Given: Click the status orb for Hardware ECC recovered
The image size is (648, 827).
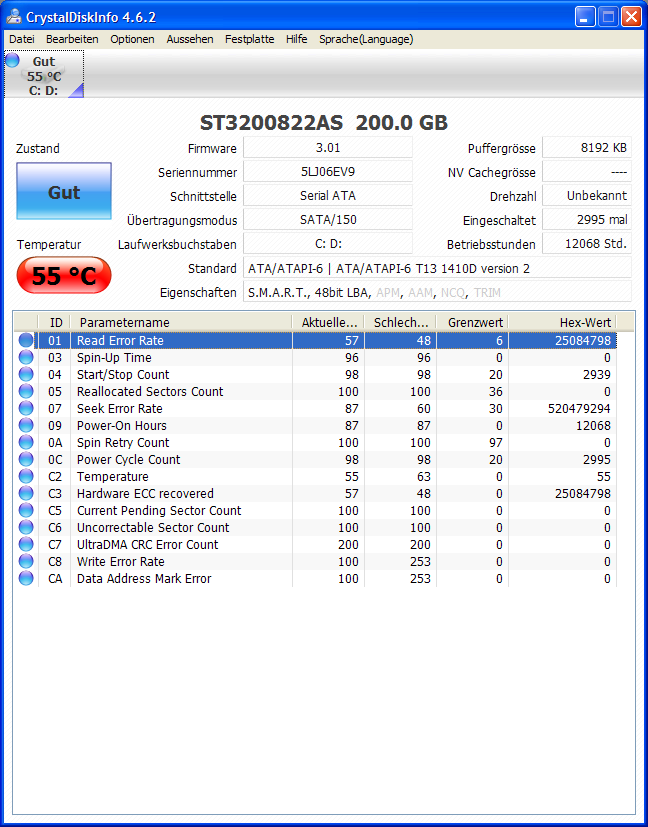Looking at the screenshot, I should [26, 494].
